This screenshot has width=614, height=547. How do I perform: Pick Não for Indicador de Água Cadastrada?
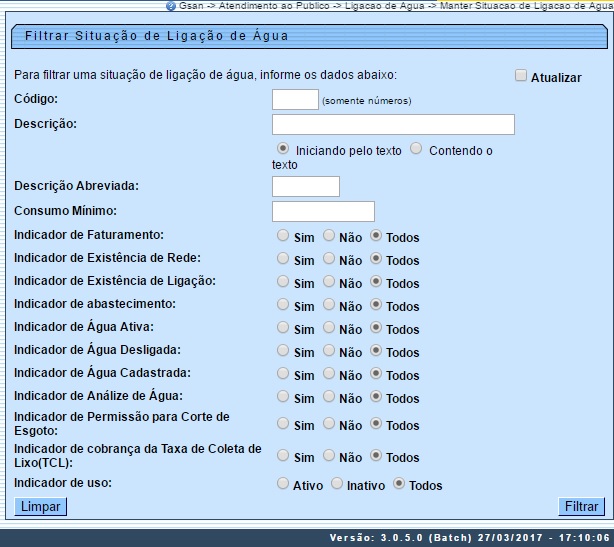point(329,374)
